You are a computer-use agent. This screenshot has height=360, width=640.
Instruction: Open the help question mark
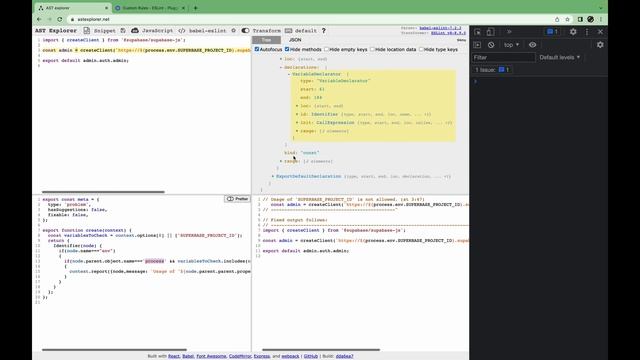pyautogui.click(x=324, y=31)
